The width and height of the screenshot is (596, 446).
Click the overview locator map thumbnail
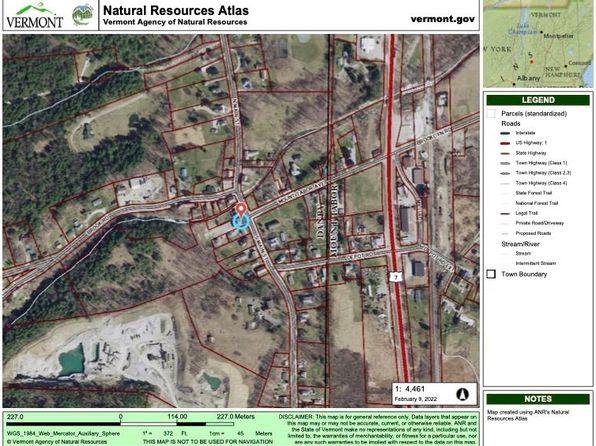pyautogui.click(x=538, y=43)
